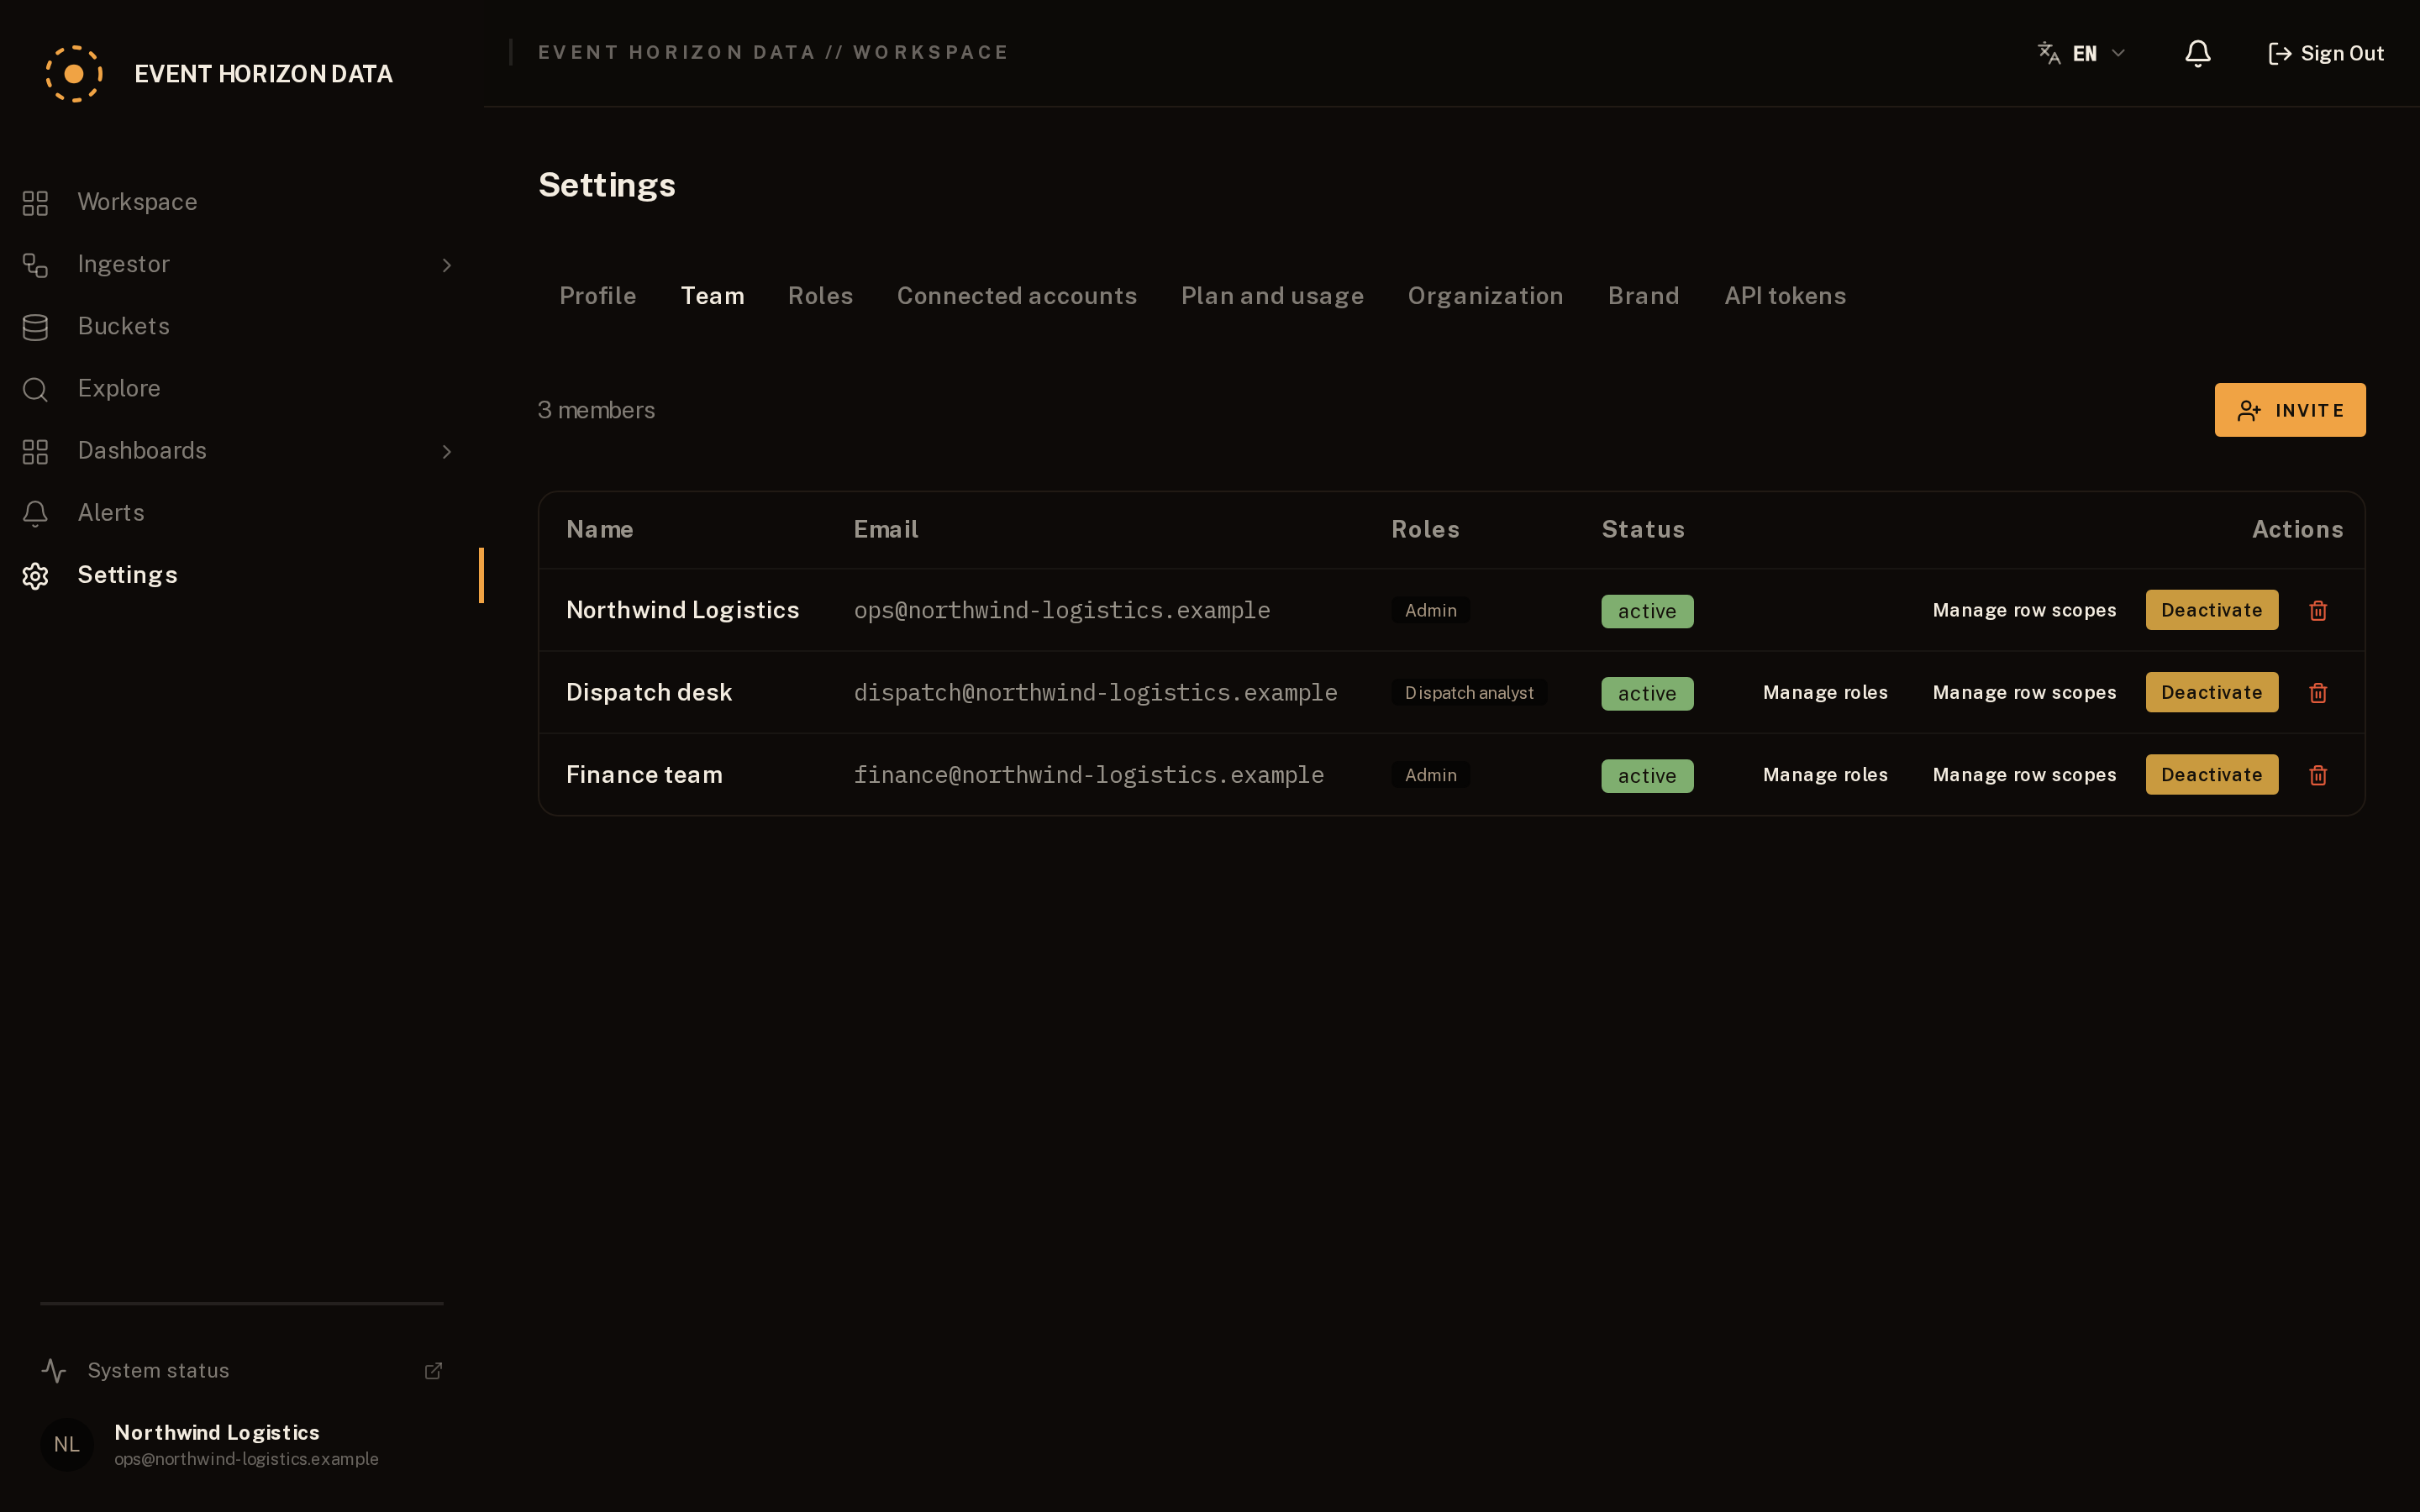
Task: Delete Northwind Logistics member via trash icon
Action: (2318, 610)
